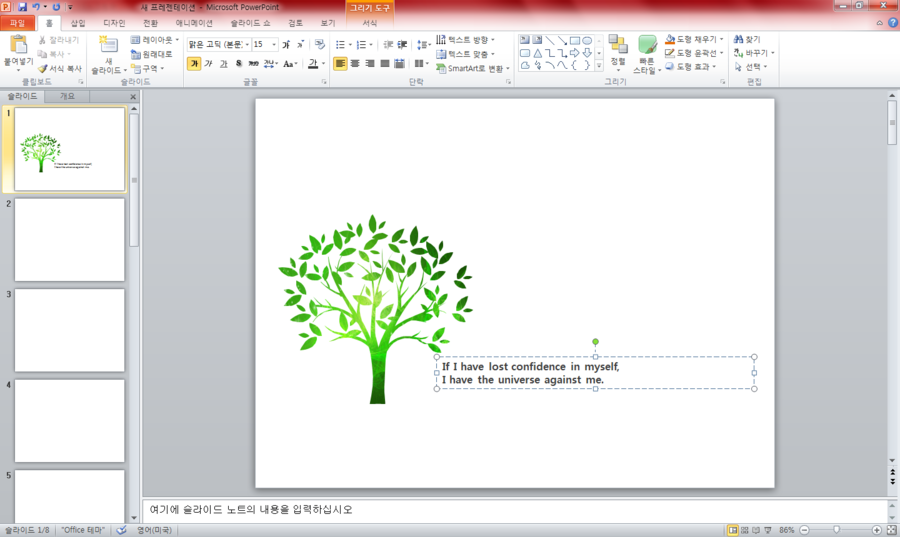Click spell check icon in status bar
900x537 pixels.
pos(121,530)
